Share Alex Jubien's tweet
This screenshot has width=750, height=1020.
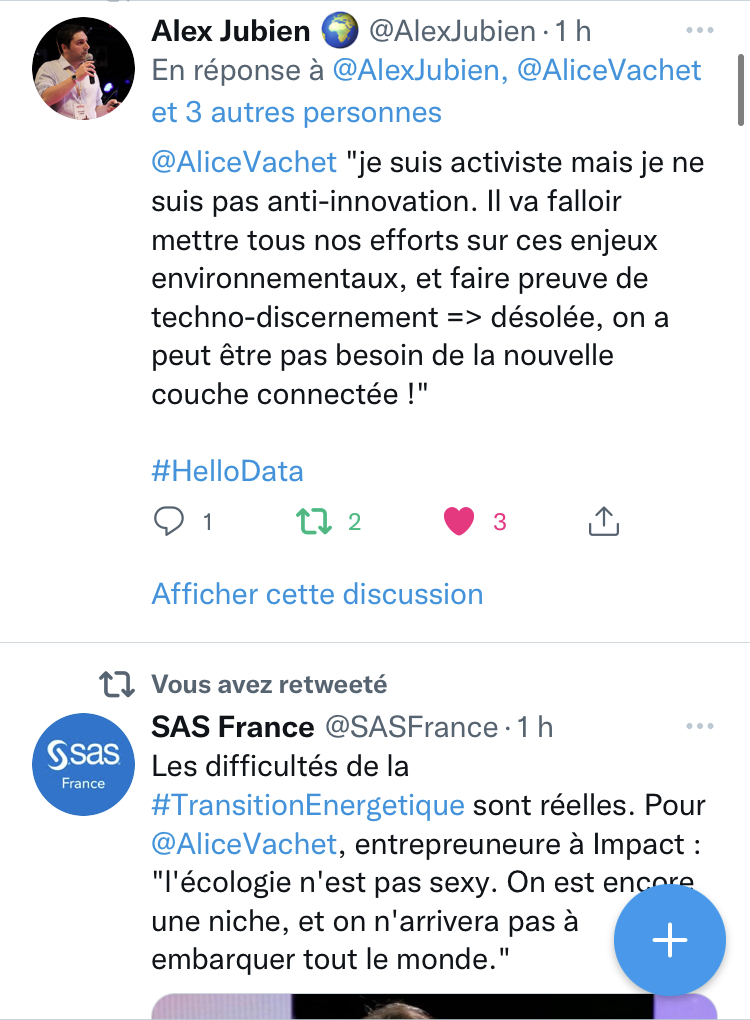[604, 521]
